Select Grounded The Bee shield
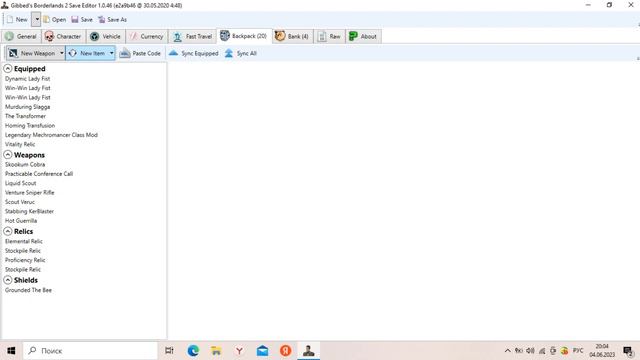The image size is (640, 360). click(x=28, y=290)
